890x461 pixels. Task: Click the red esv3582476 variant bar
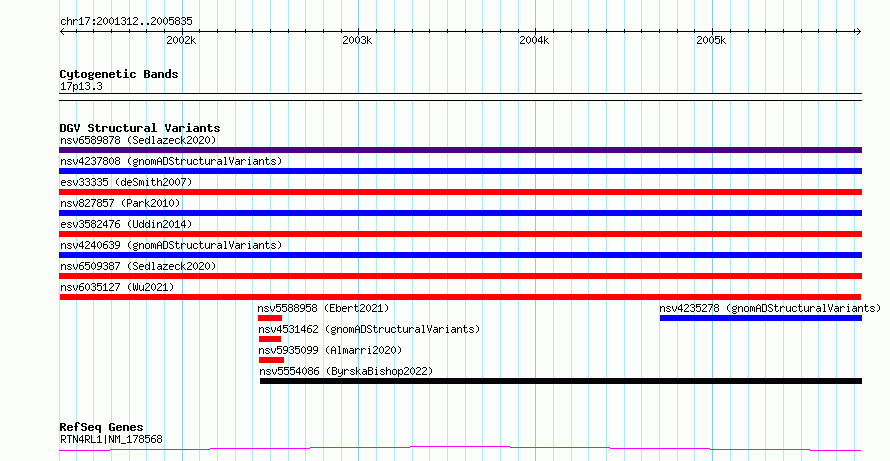pos(460,234)
